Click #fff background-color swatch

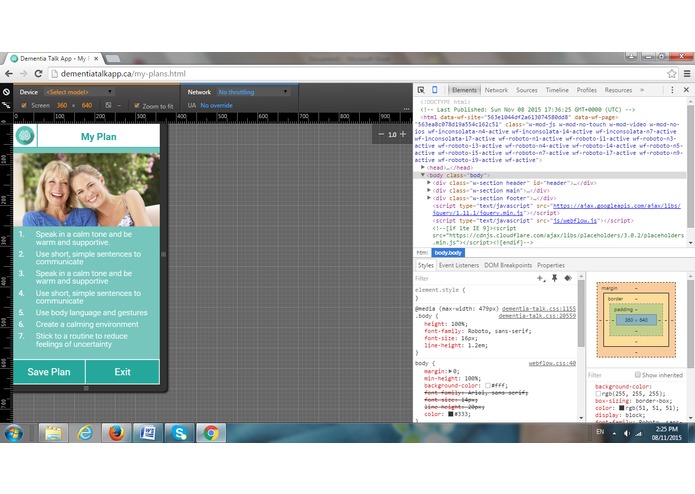click(x=488, y=385)
